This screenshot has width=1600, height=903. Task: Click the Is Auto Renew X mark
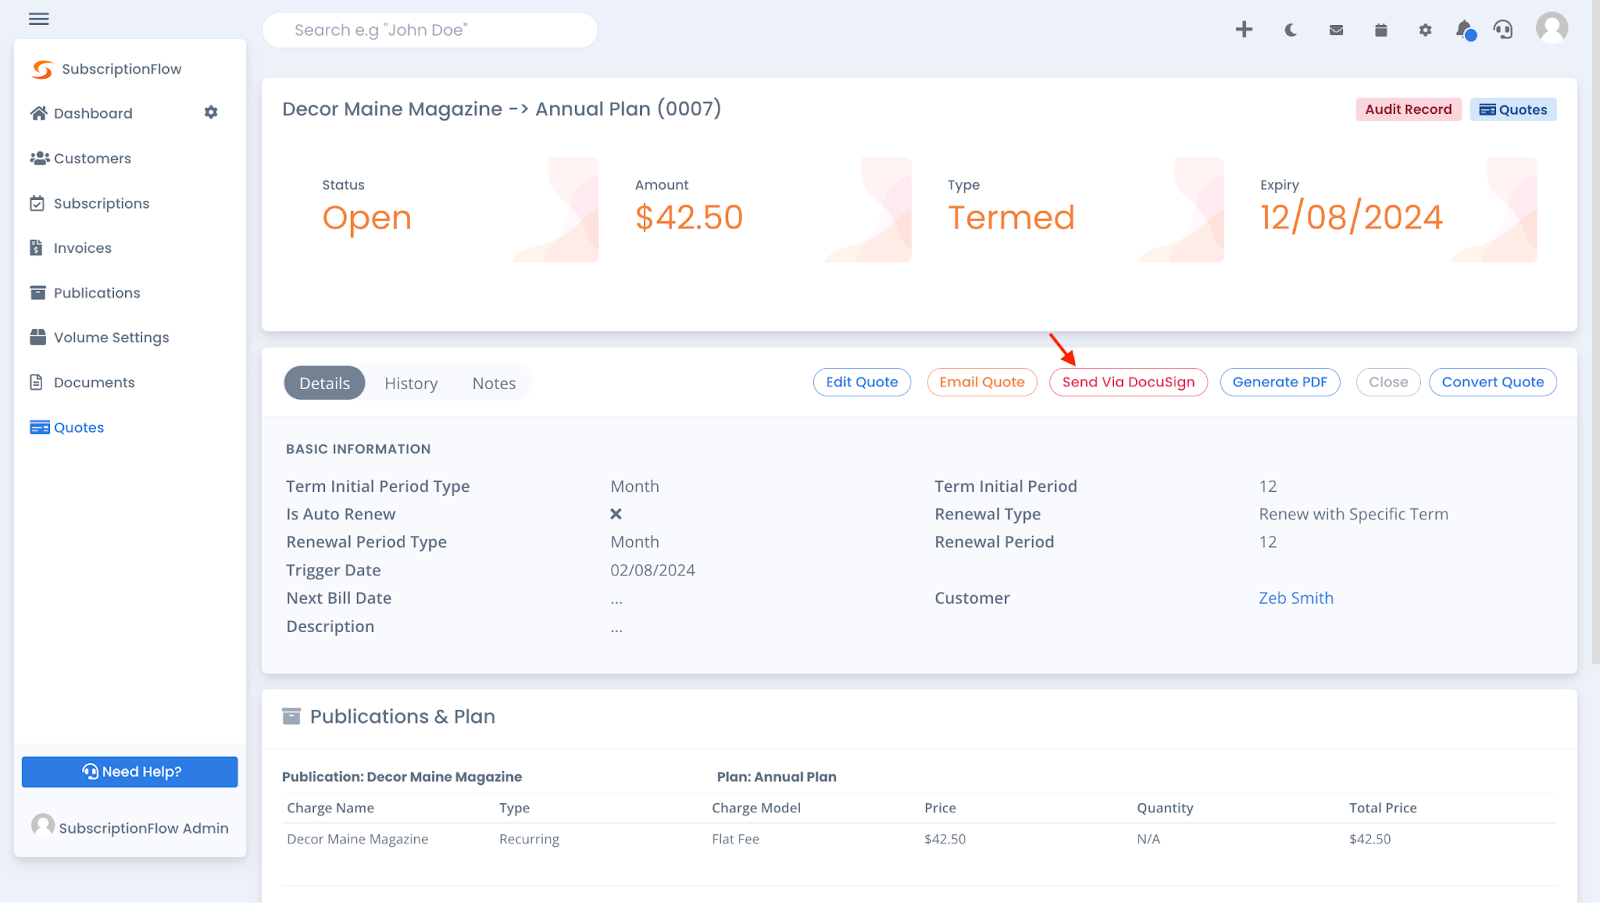(616, 514)
